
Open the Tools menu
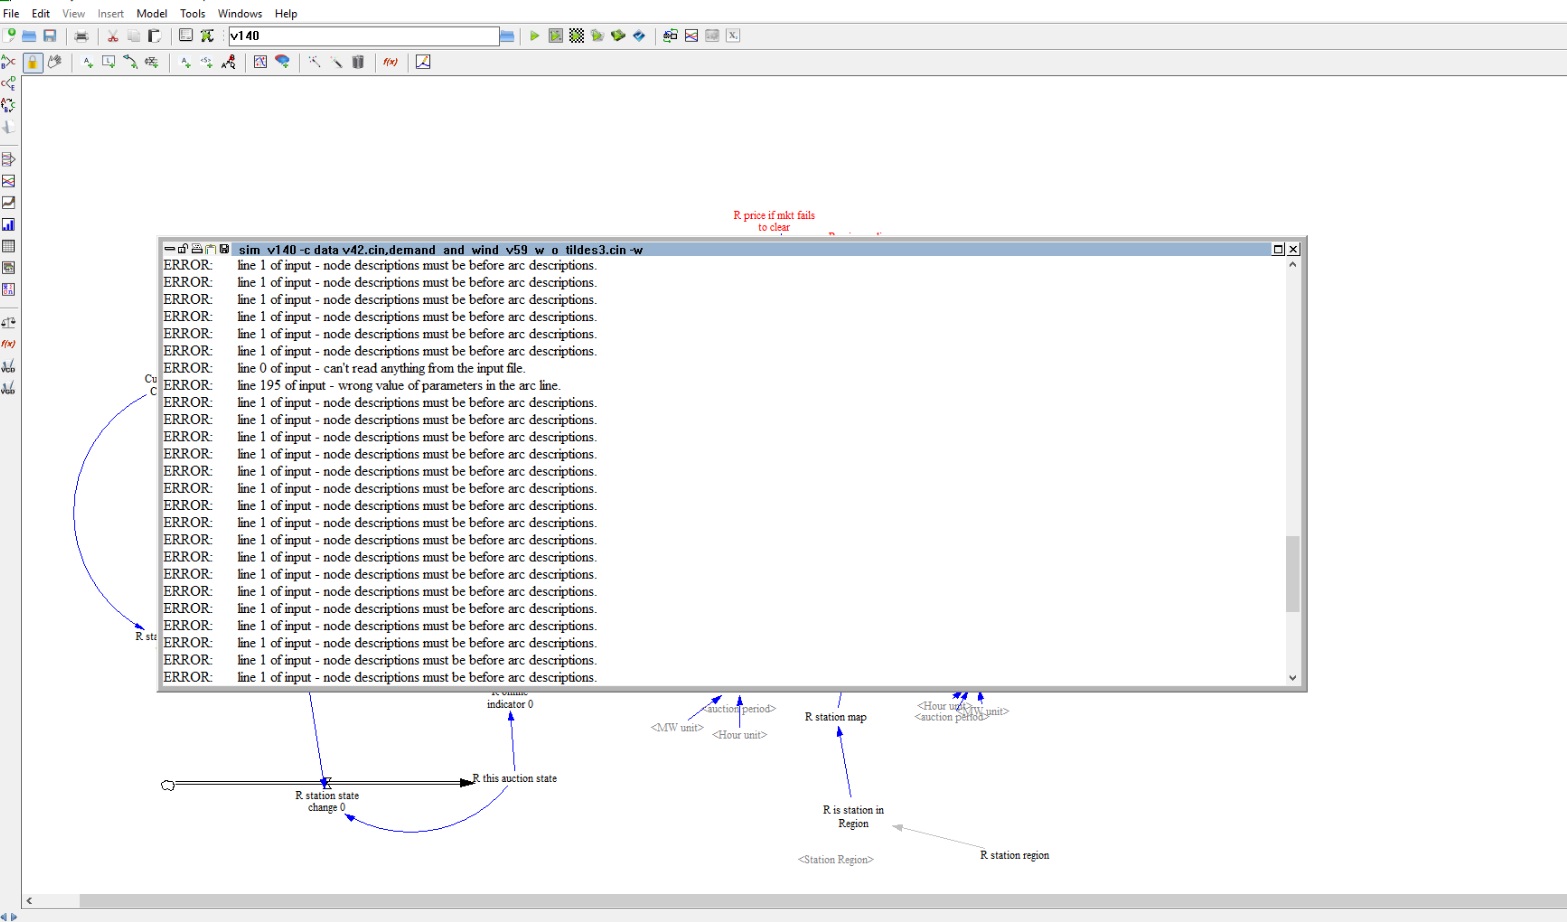click(193, 14)
